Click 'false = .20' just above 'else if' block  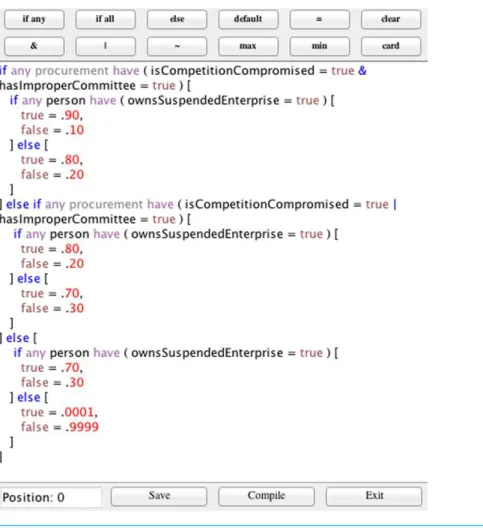(x=52, y=175)
